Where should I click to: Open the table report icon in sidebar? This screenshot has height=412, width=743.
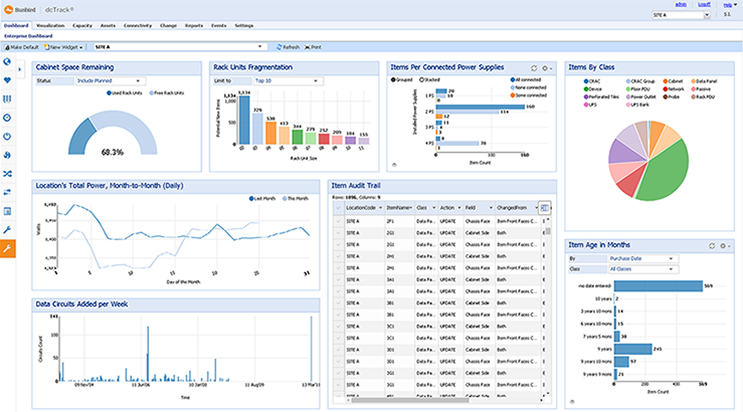pos(7,211)
